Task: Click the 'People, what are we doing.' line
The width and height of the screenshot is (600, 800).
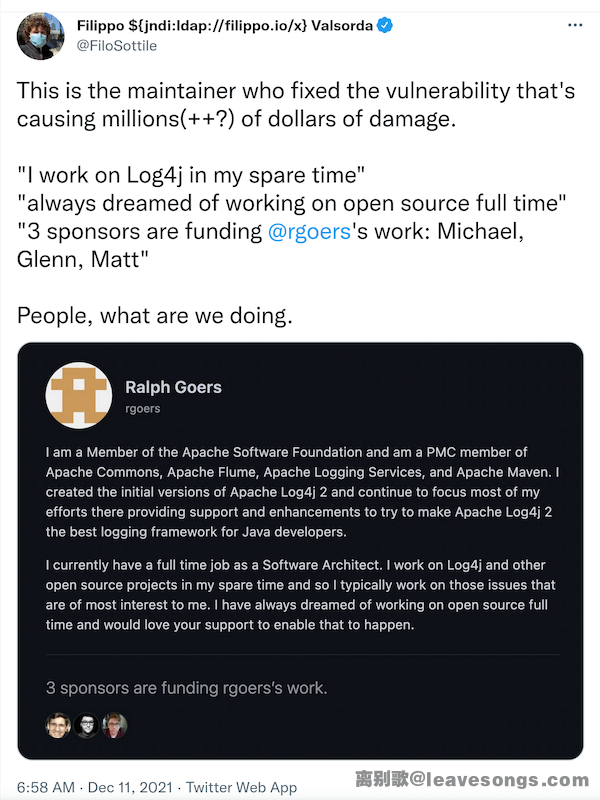Action: click(154, 316)
